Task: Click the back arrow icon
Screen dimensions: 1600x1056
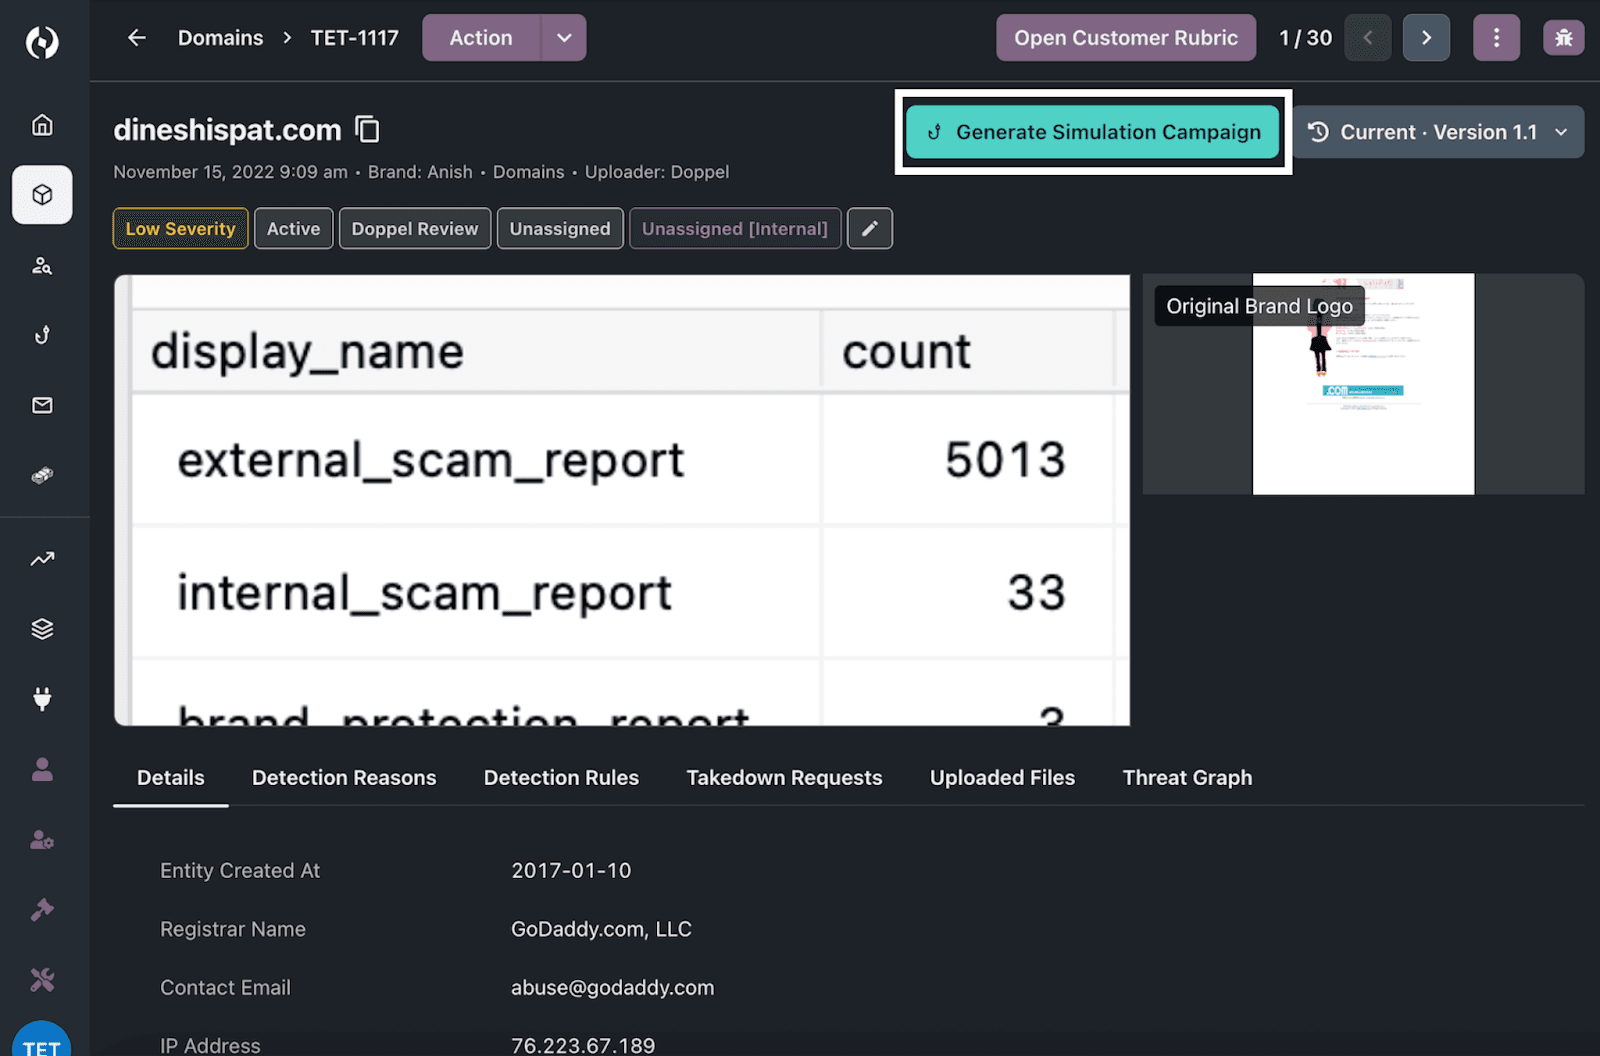Action: [x=137, y=38]
